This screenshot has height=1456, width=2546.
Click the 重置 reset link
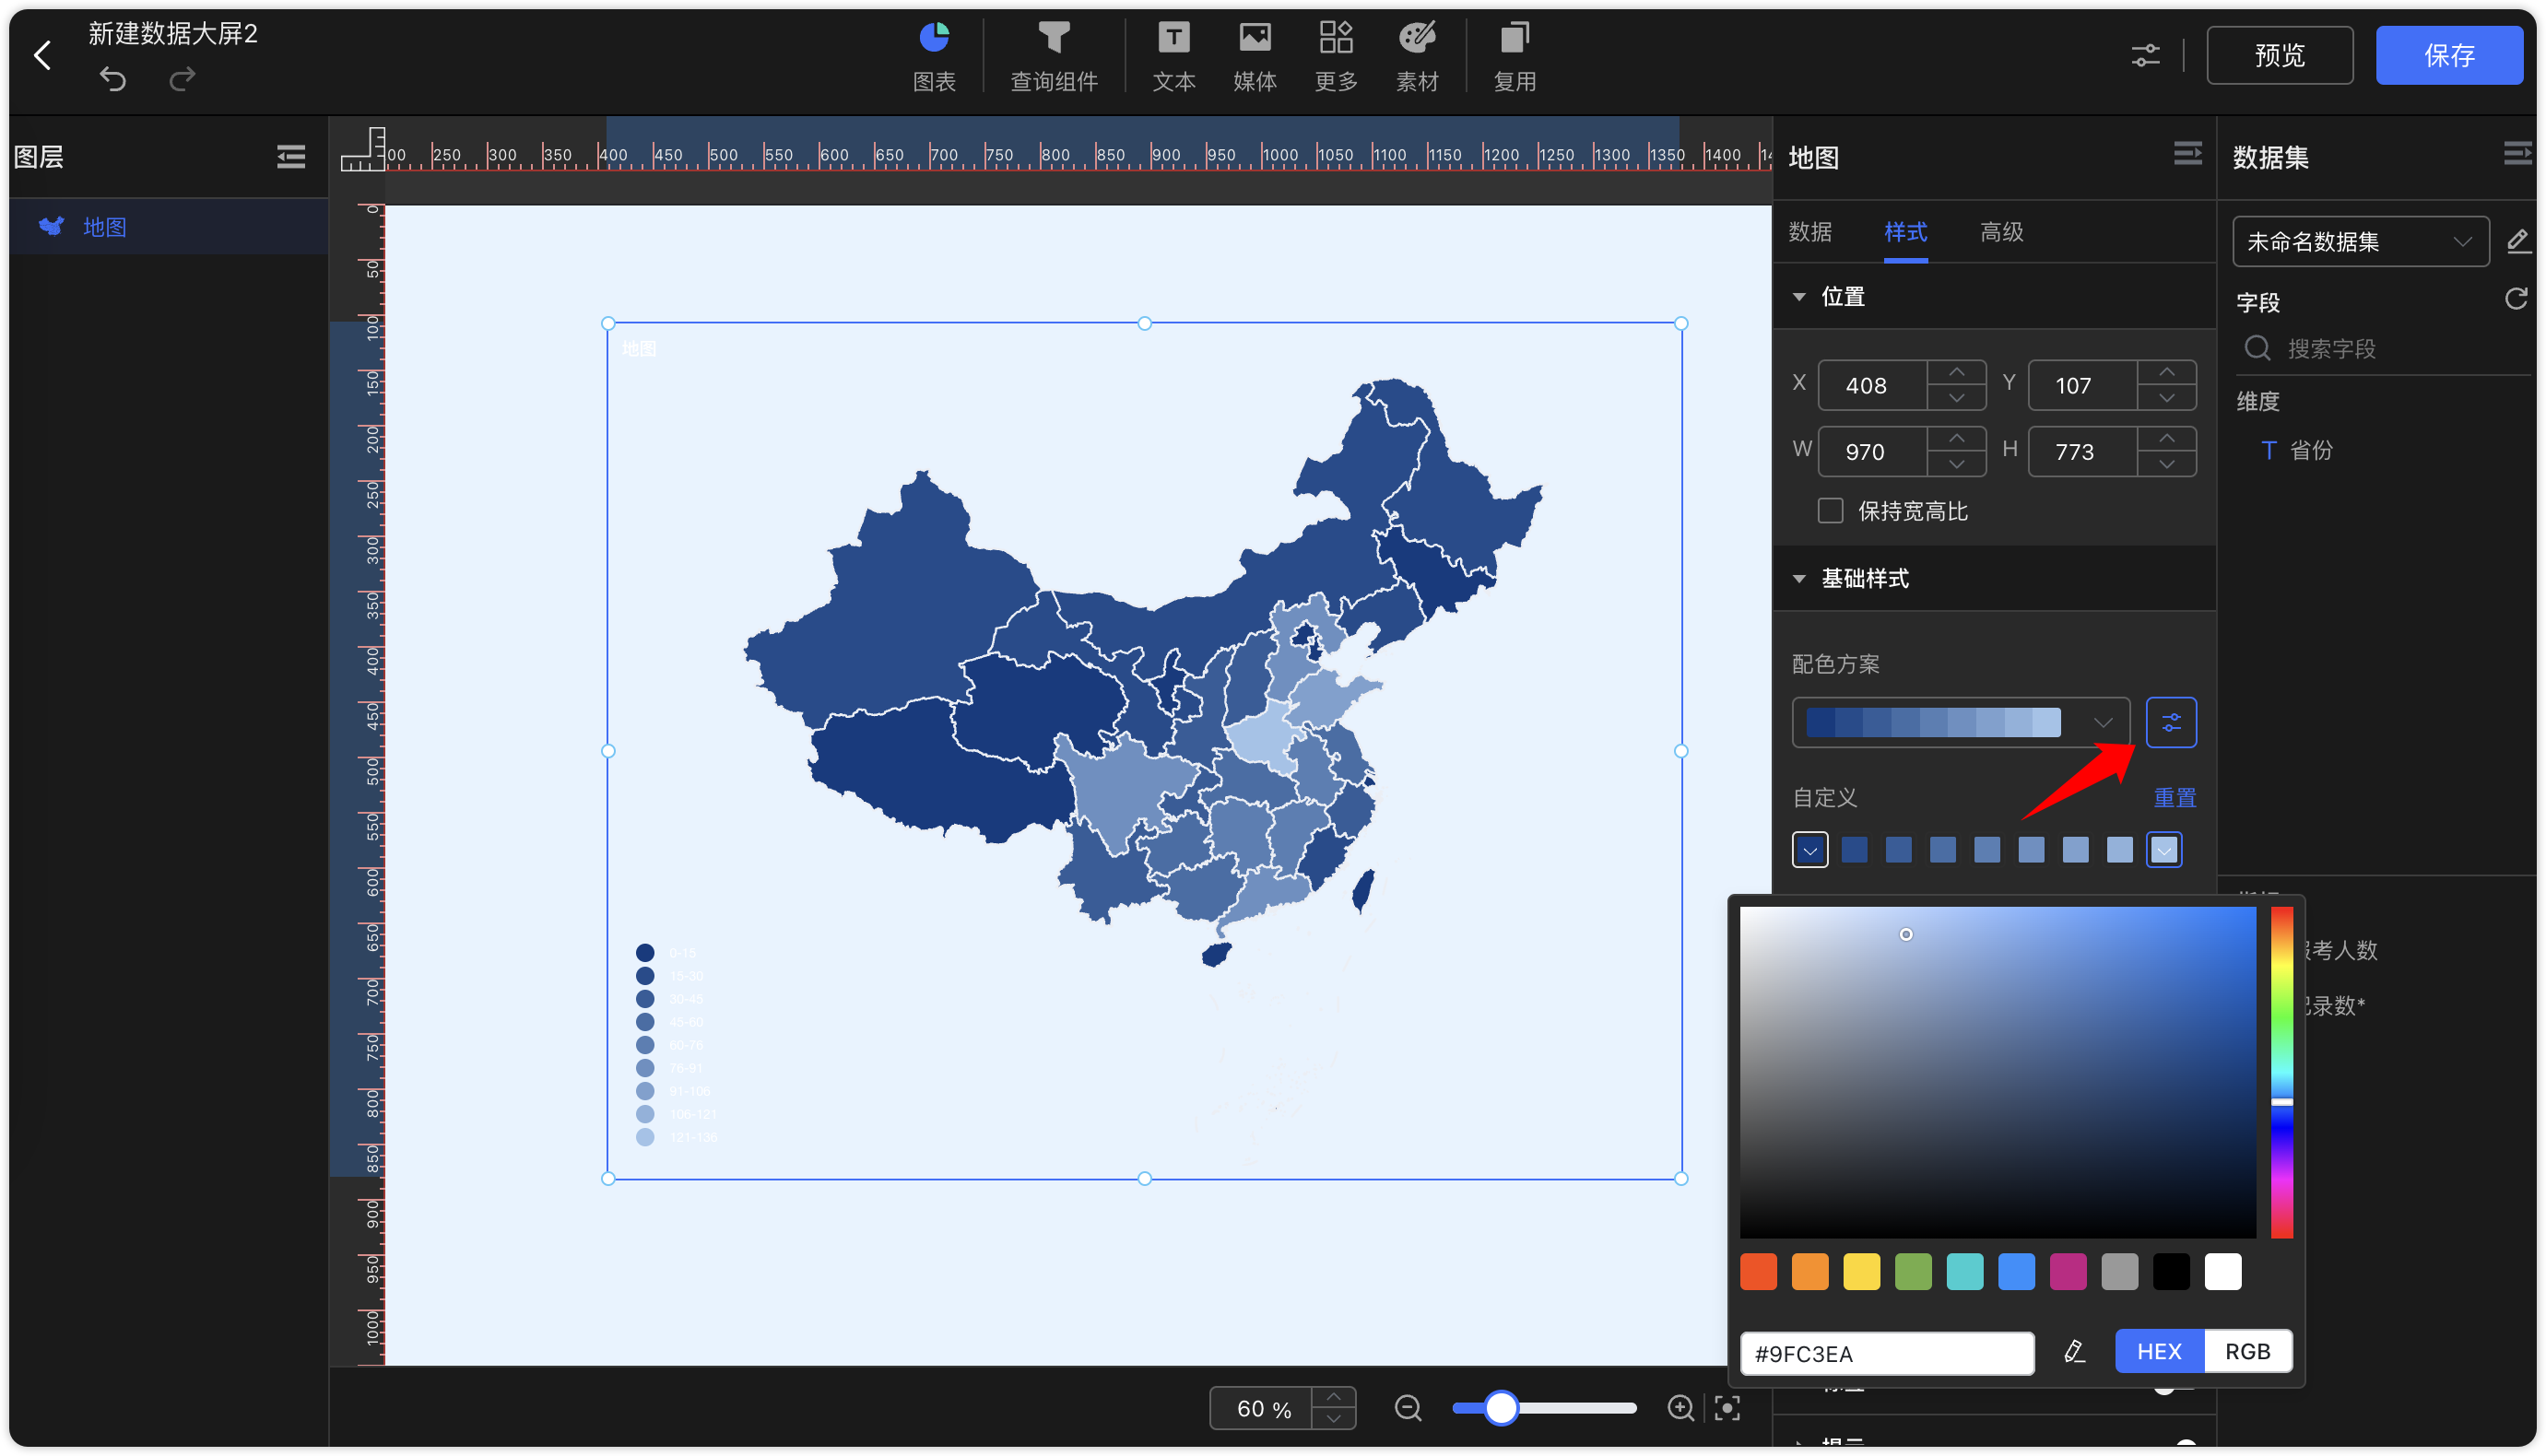click(x=2174, y=798)
